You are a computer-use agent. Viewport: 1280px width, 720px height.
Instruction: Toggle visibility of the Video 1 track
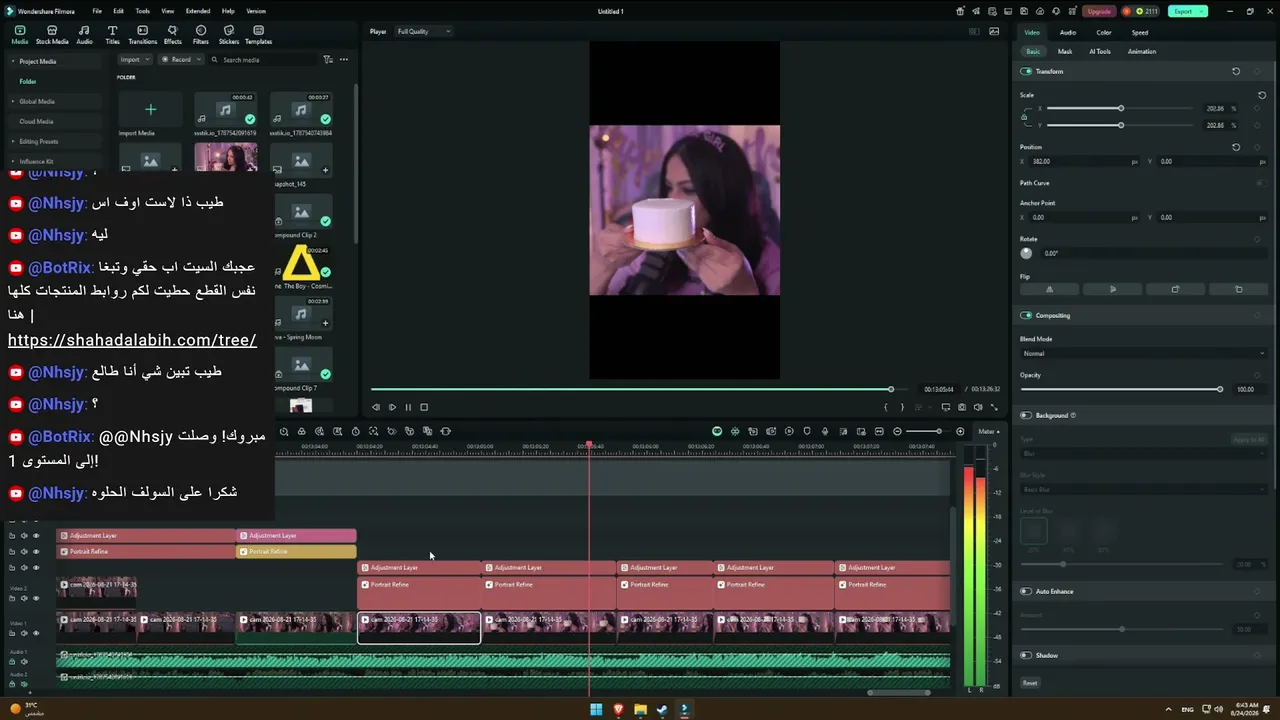pos(36,633)
